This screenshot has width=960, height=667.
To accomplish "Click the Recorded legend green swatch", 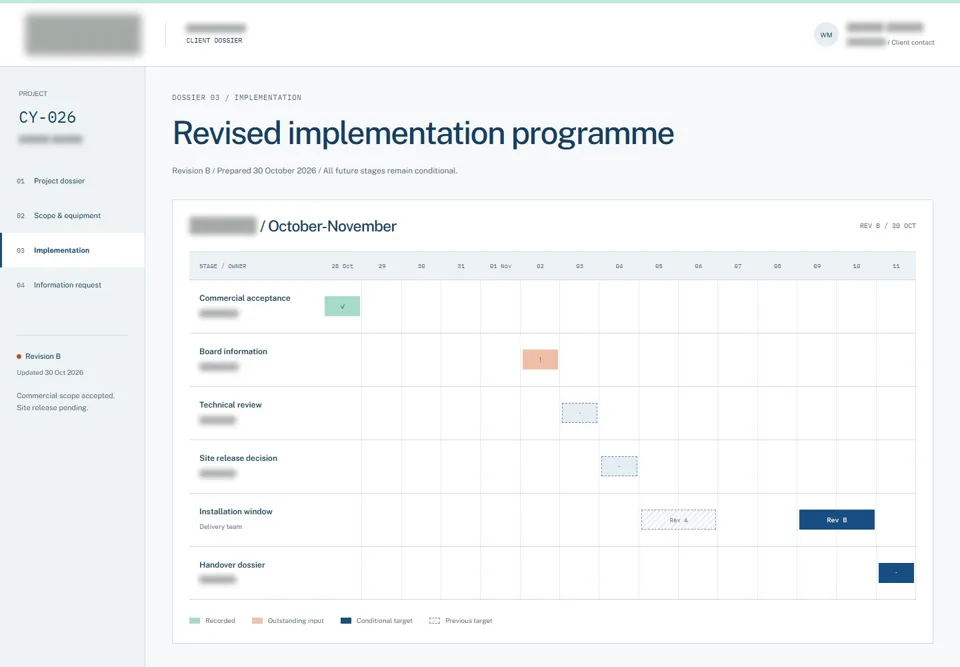I will point(195,620).
